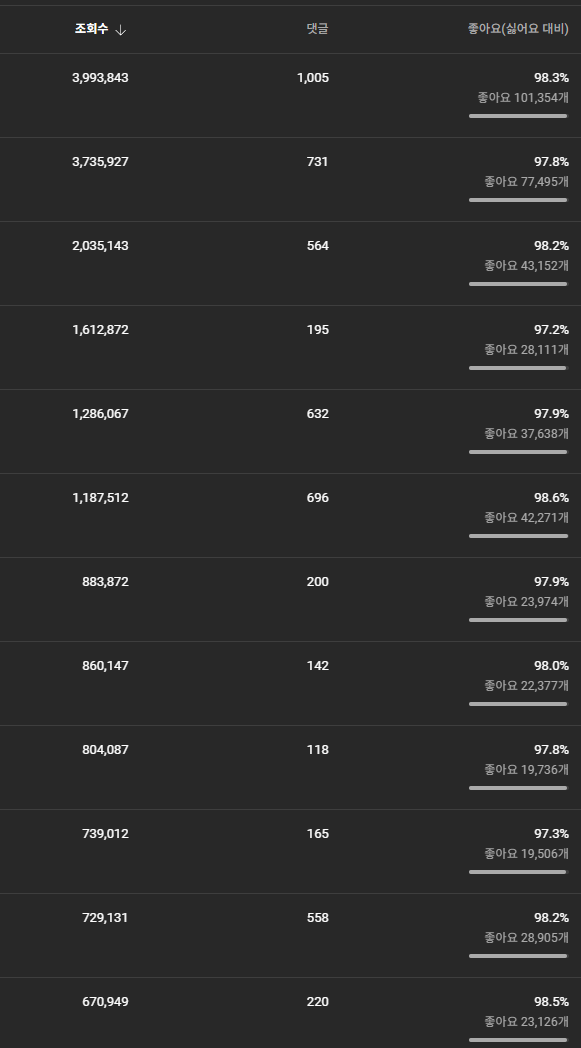The image size is (581, 1048).
Task: Click the 731 comments count
Action: 318,162
